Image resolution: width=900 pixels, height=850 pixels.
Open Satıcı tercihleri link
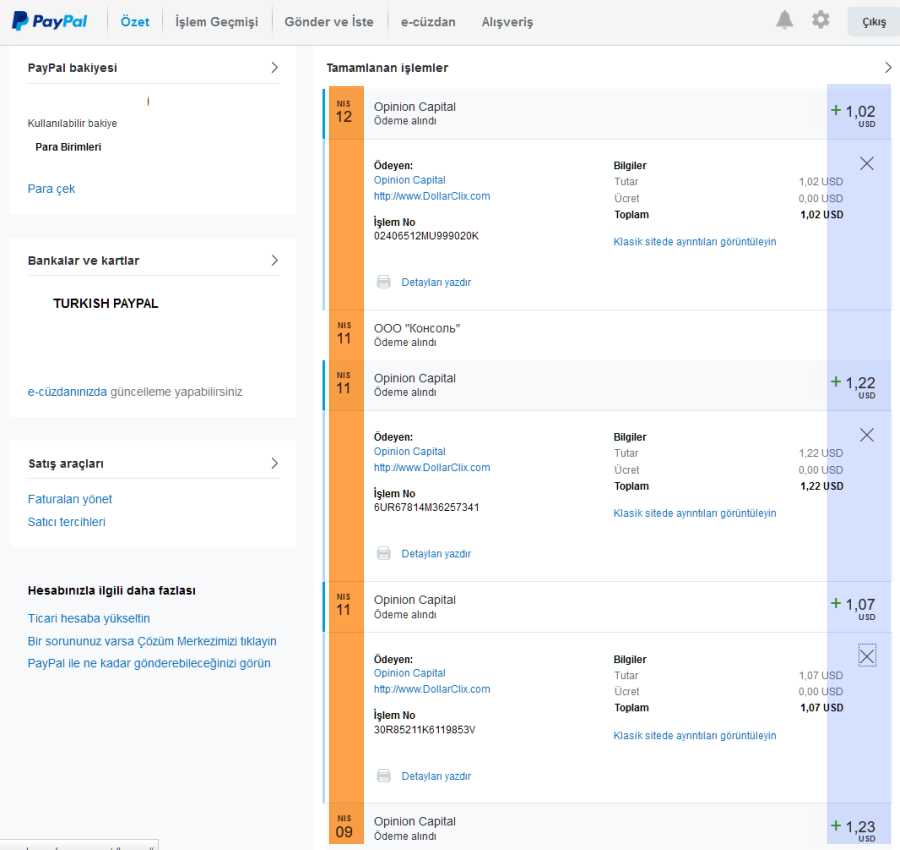point(67,522)
